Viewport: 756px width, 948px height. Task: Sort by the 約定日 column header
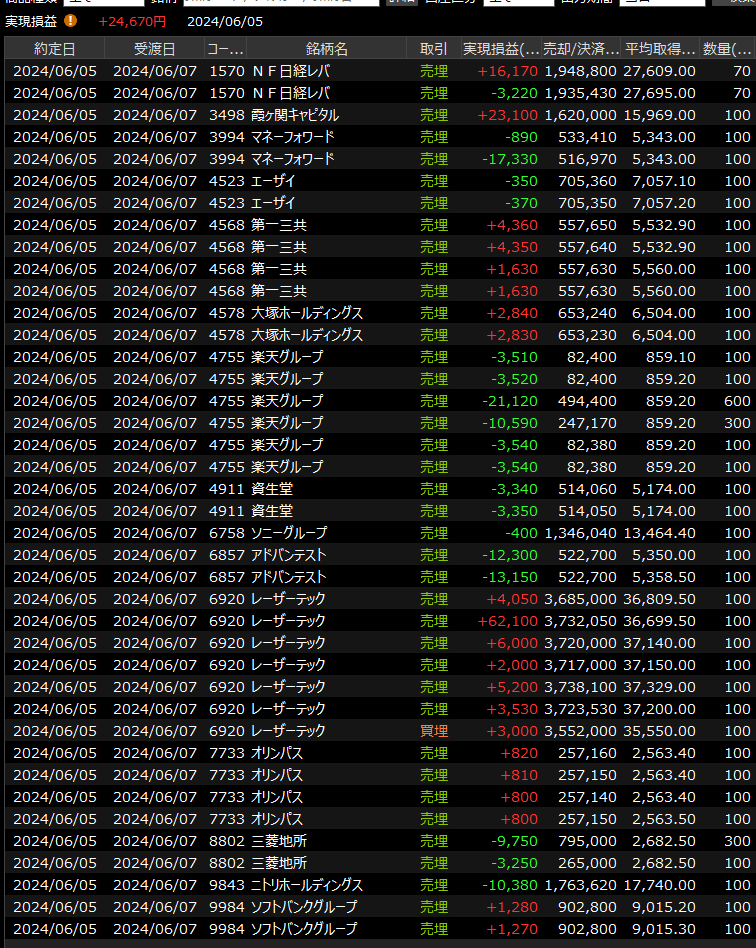54,49
